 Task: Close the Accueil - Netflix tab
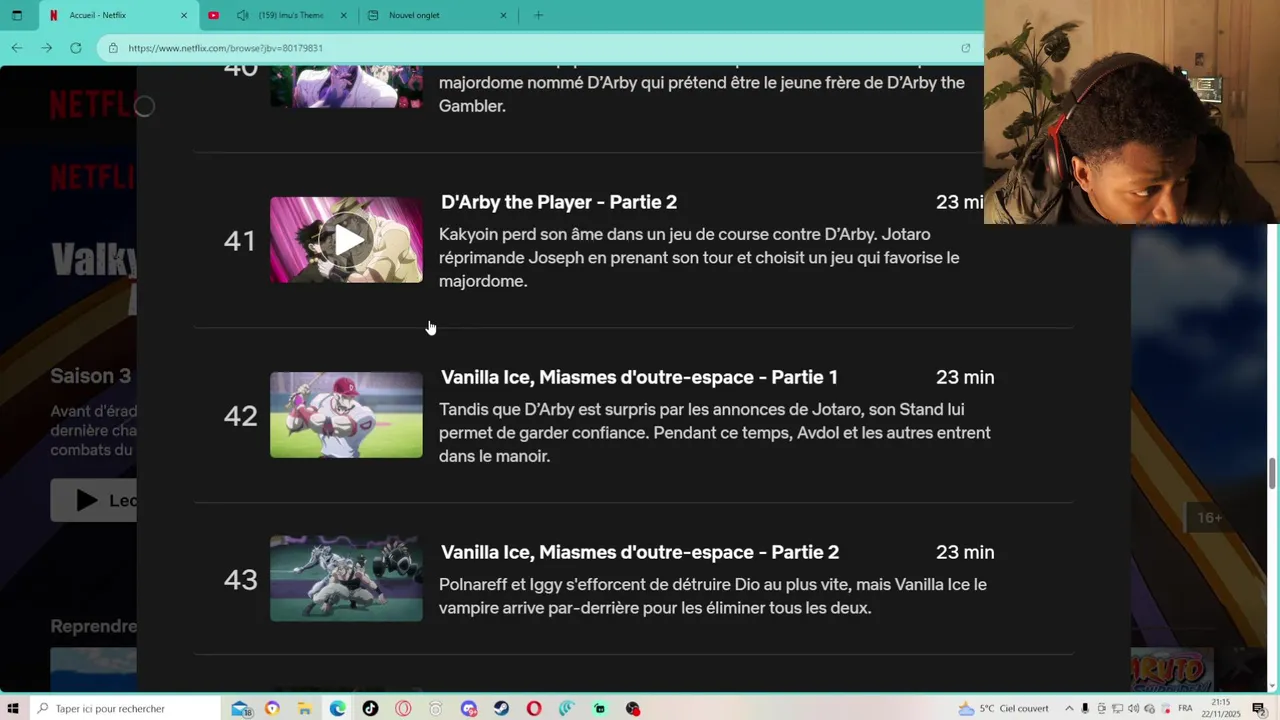pos(183,15)
